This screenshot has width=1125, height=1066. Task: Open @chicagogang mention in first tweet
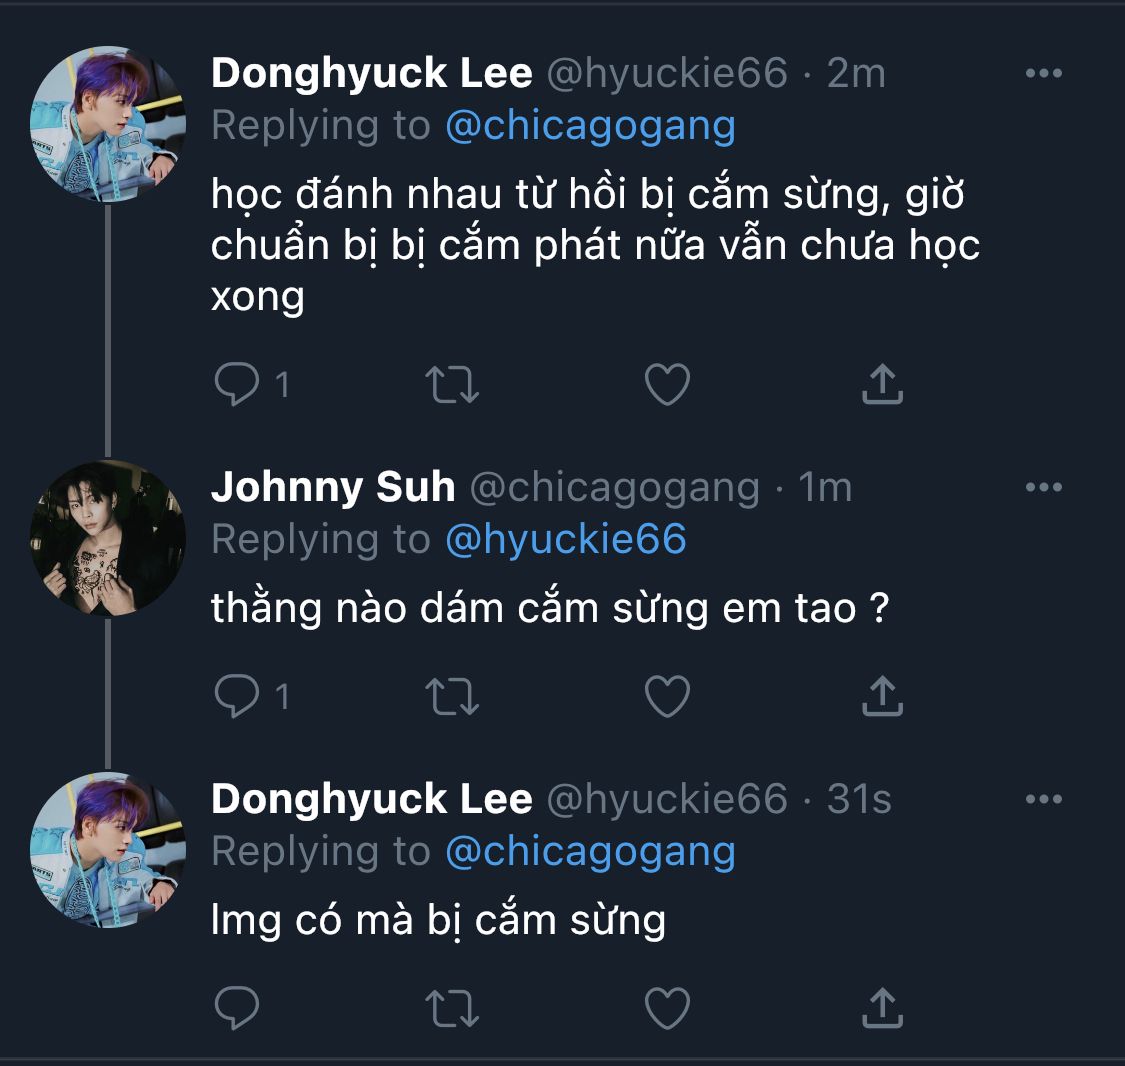(x=590, y=126)
